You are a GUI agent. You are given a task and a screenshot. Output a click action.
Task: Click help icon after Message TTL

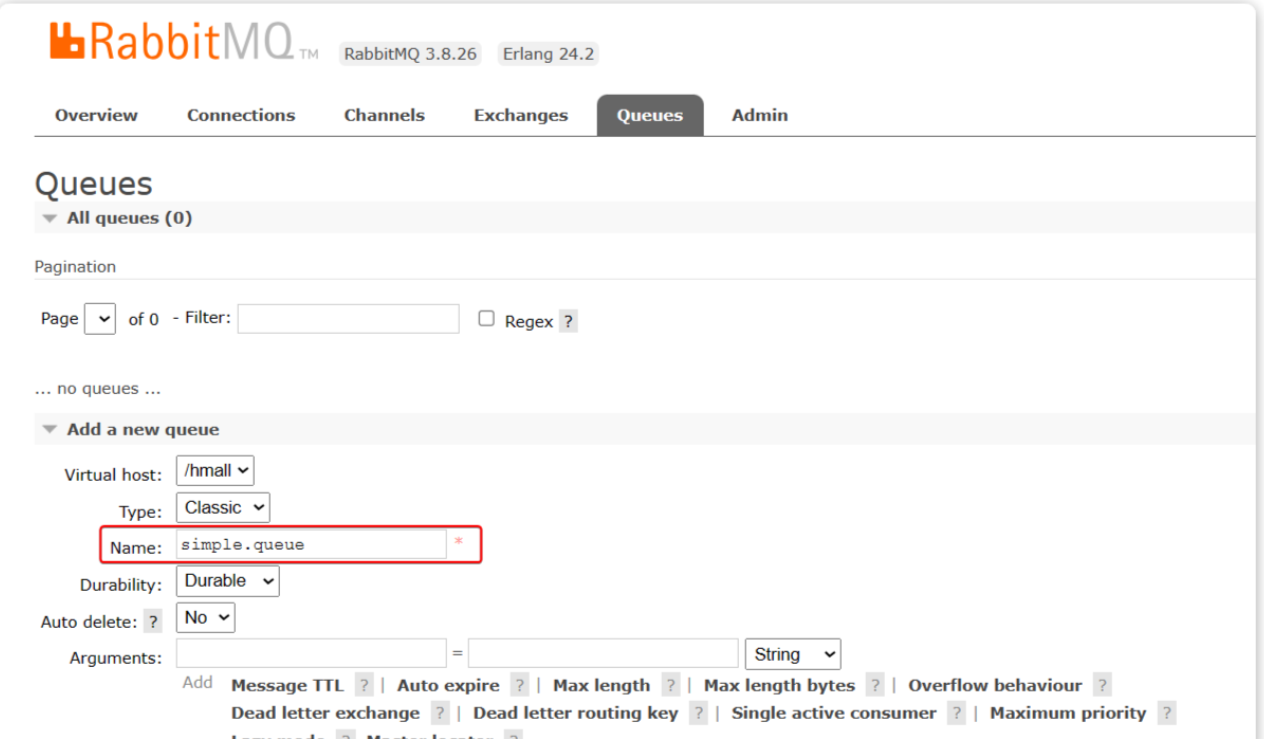point(364,686)
